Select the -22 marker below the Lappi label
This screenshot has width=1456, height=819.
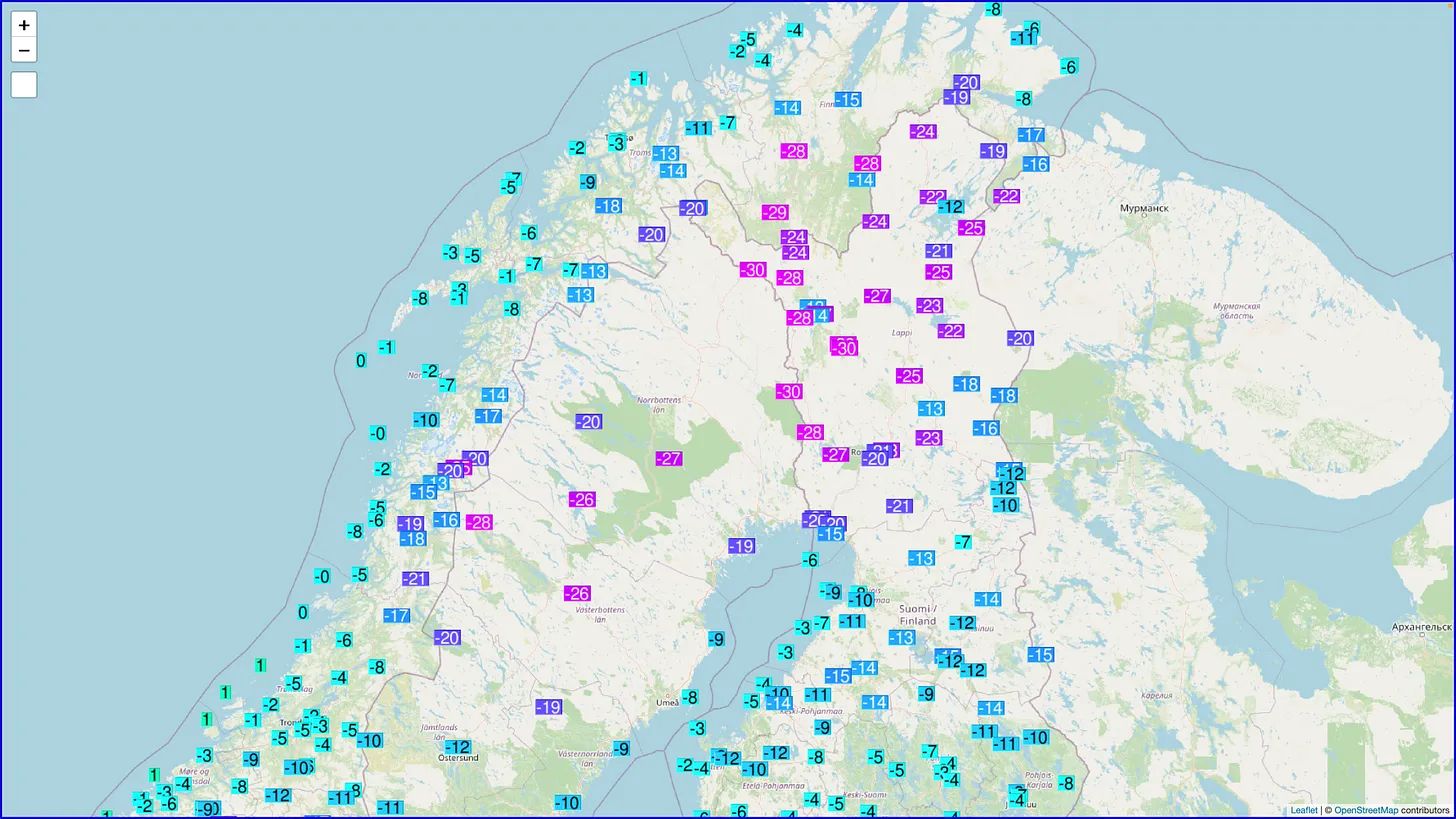pyautogui.click(x=951, y=331)
